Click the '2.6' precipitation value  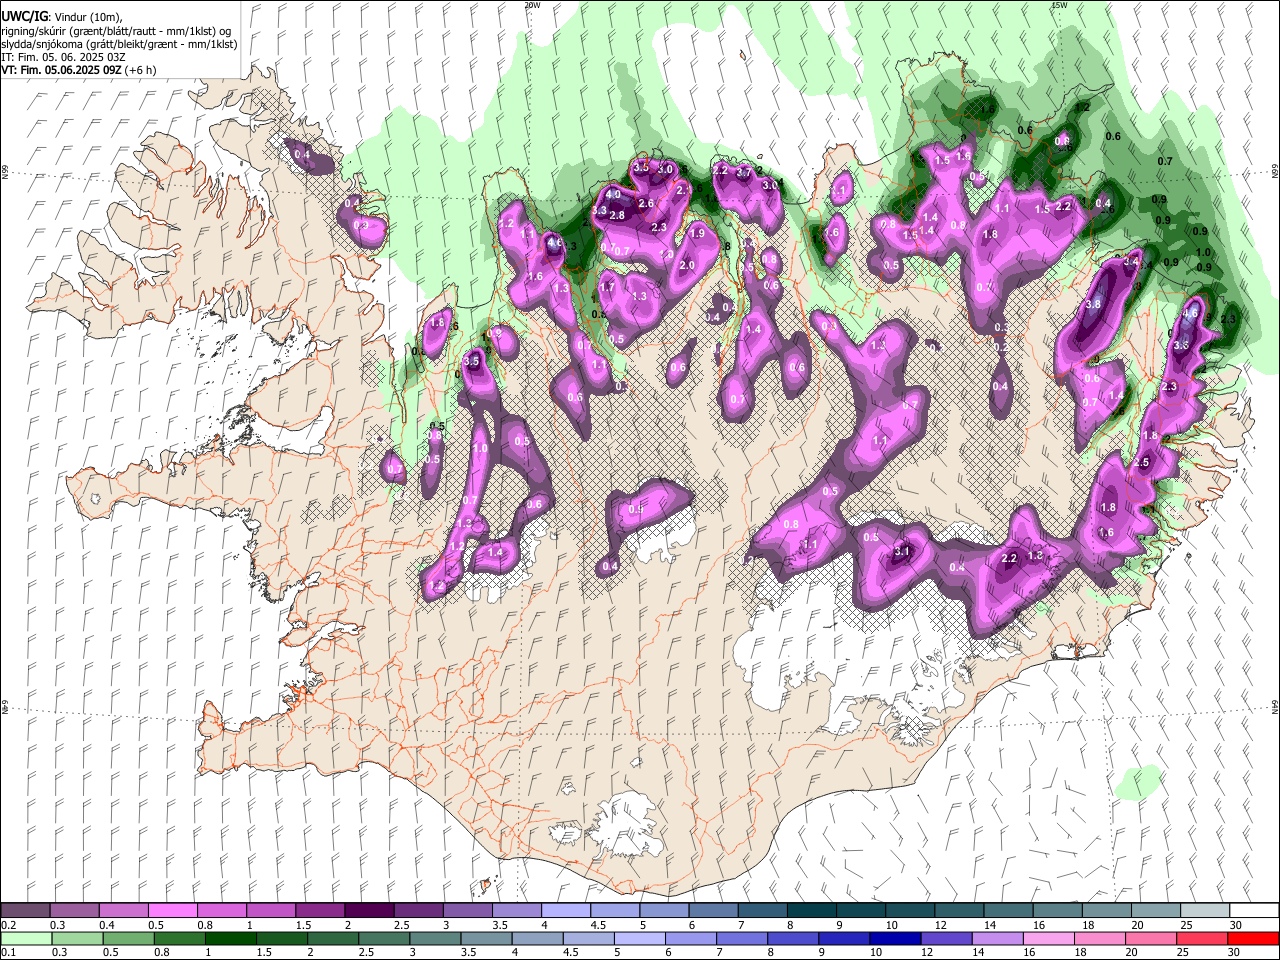pyautogui.click(x=646, y=203)
